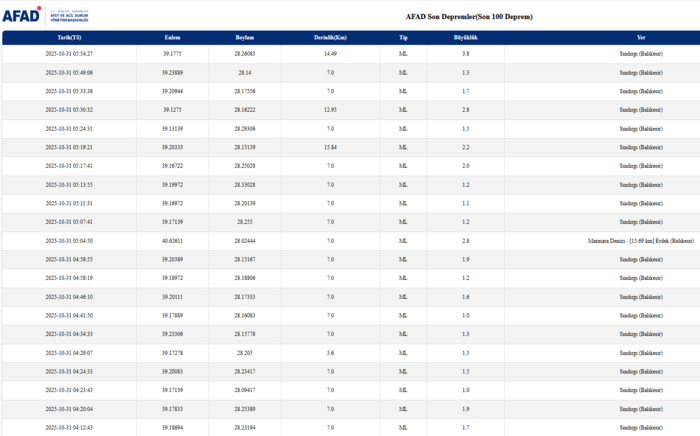This screenshot has height=436, width=700.
Task: Click the Derinlik(Km) column header
Action: [329, 37]
